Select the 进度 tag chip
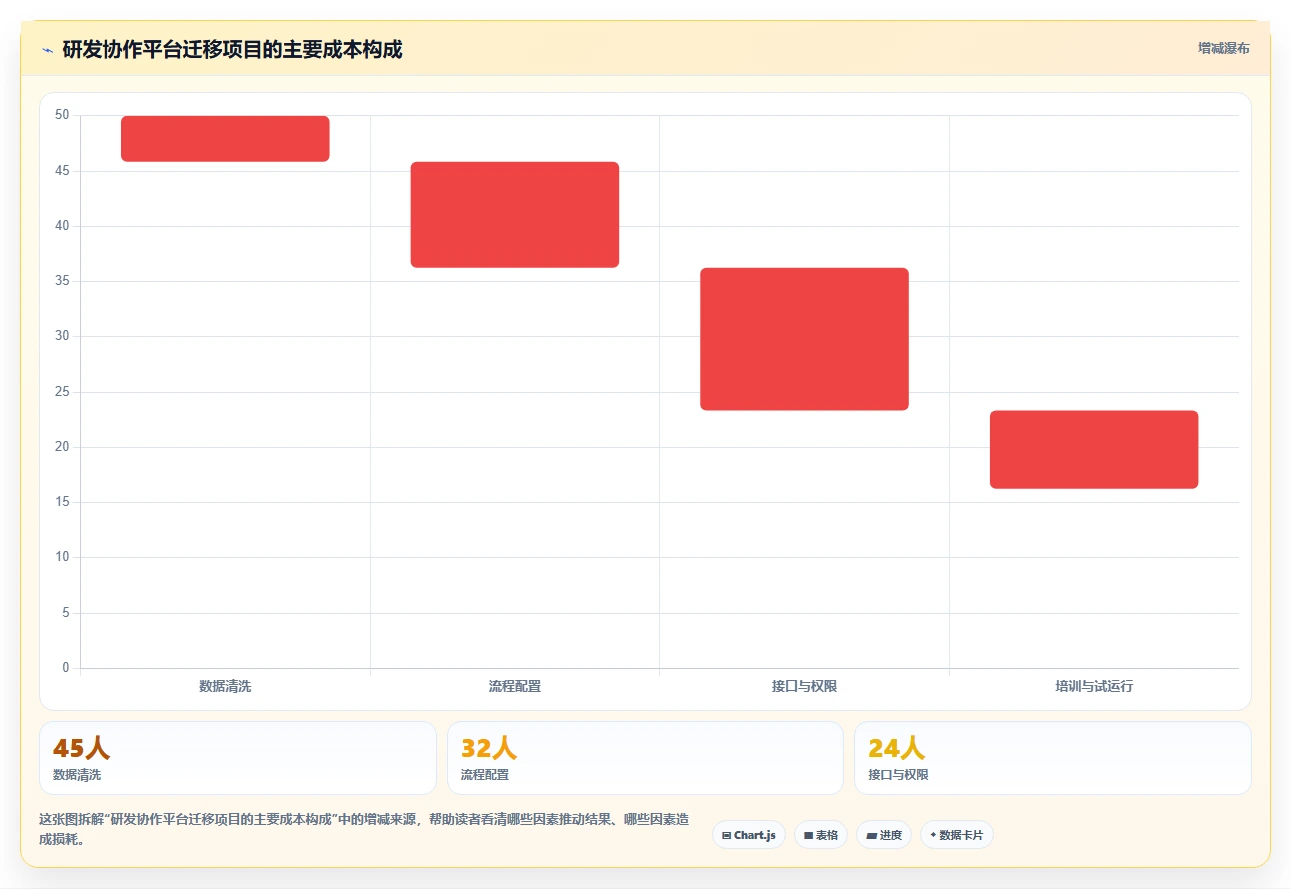 point(884,835)
